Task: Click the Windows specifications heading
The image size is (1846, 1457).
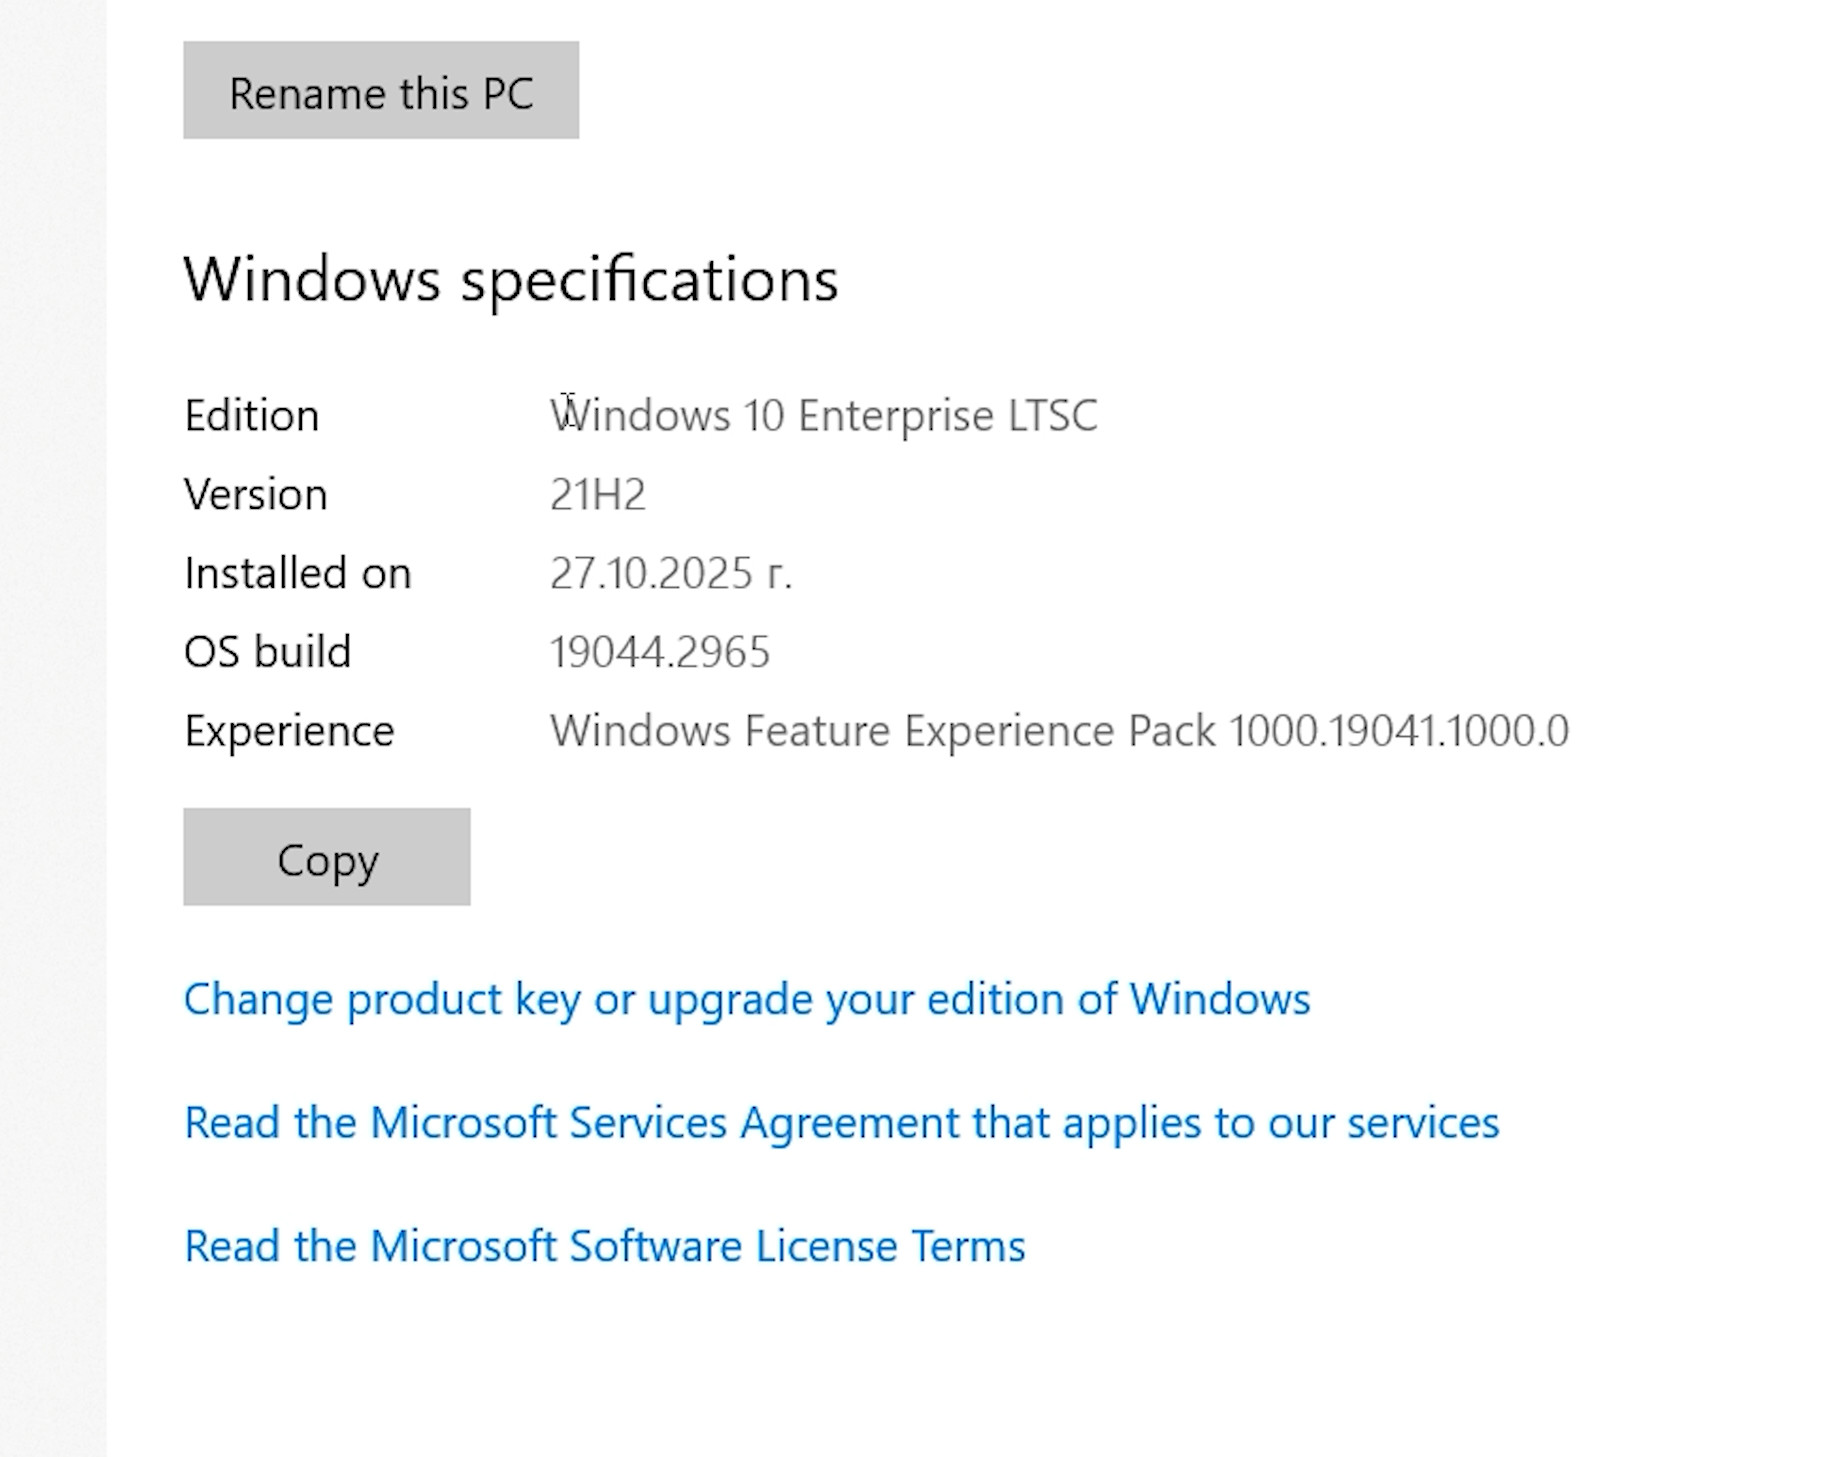Action: tap(510, 278)
